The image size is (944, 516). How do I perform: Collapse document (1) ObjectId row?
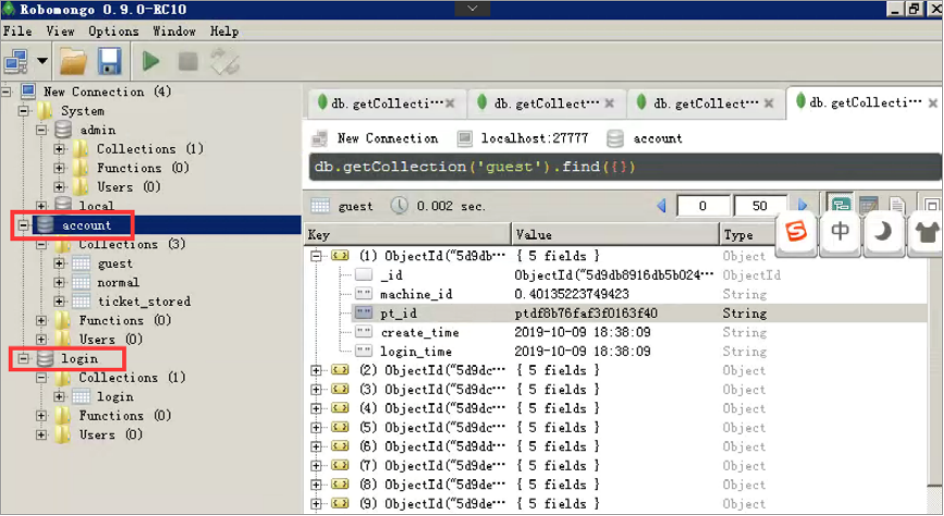[x=316, y=256]
